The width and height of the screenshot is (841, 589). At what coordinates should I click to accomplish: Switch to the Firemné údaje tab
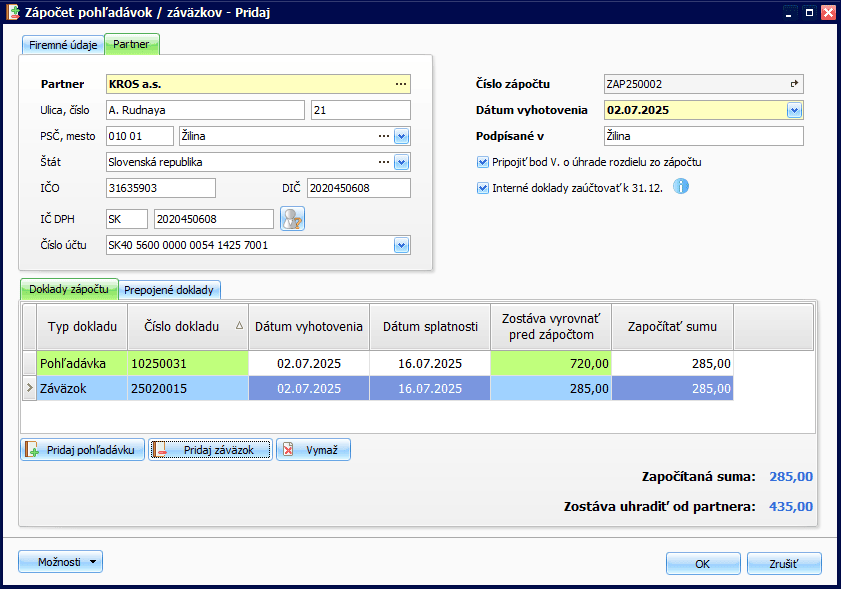(x=62, y=45)
